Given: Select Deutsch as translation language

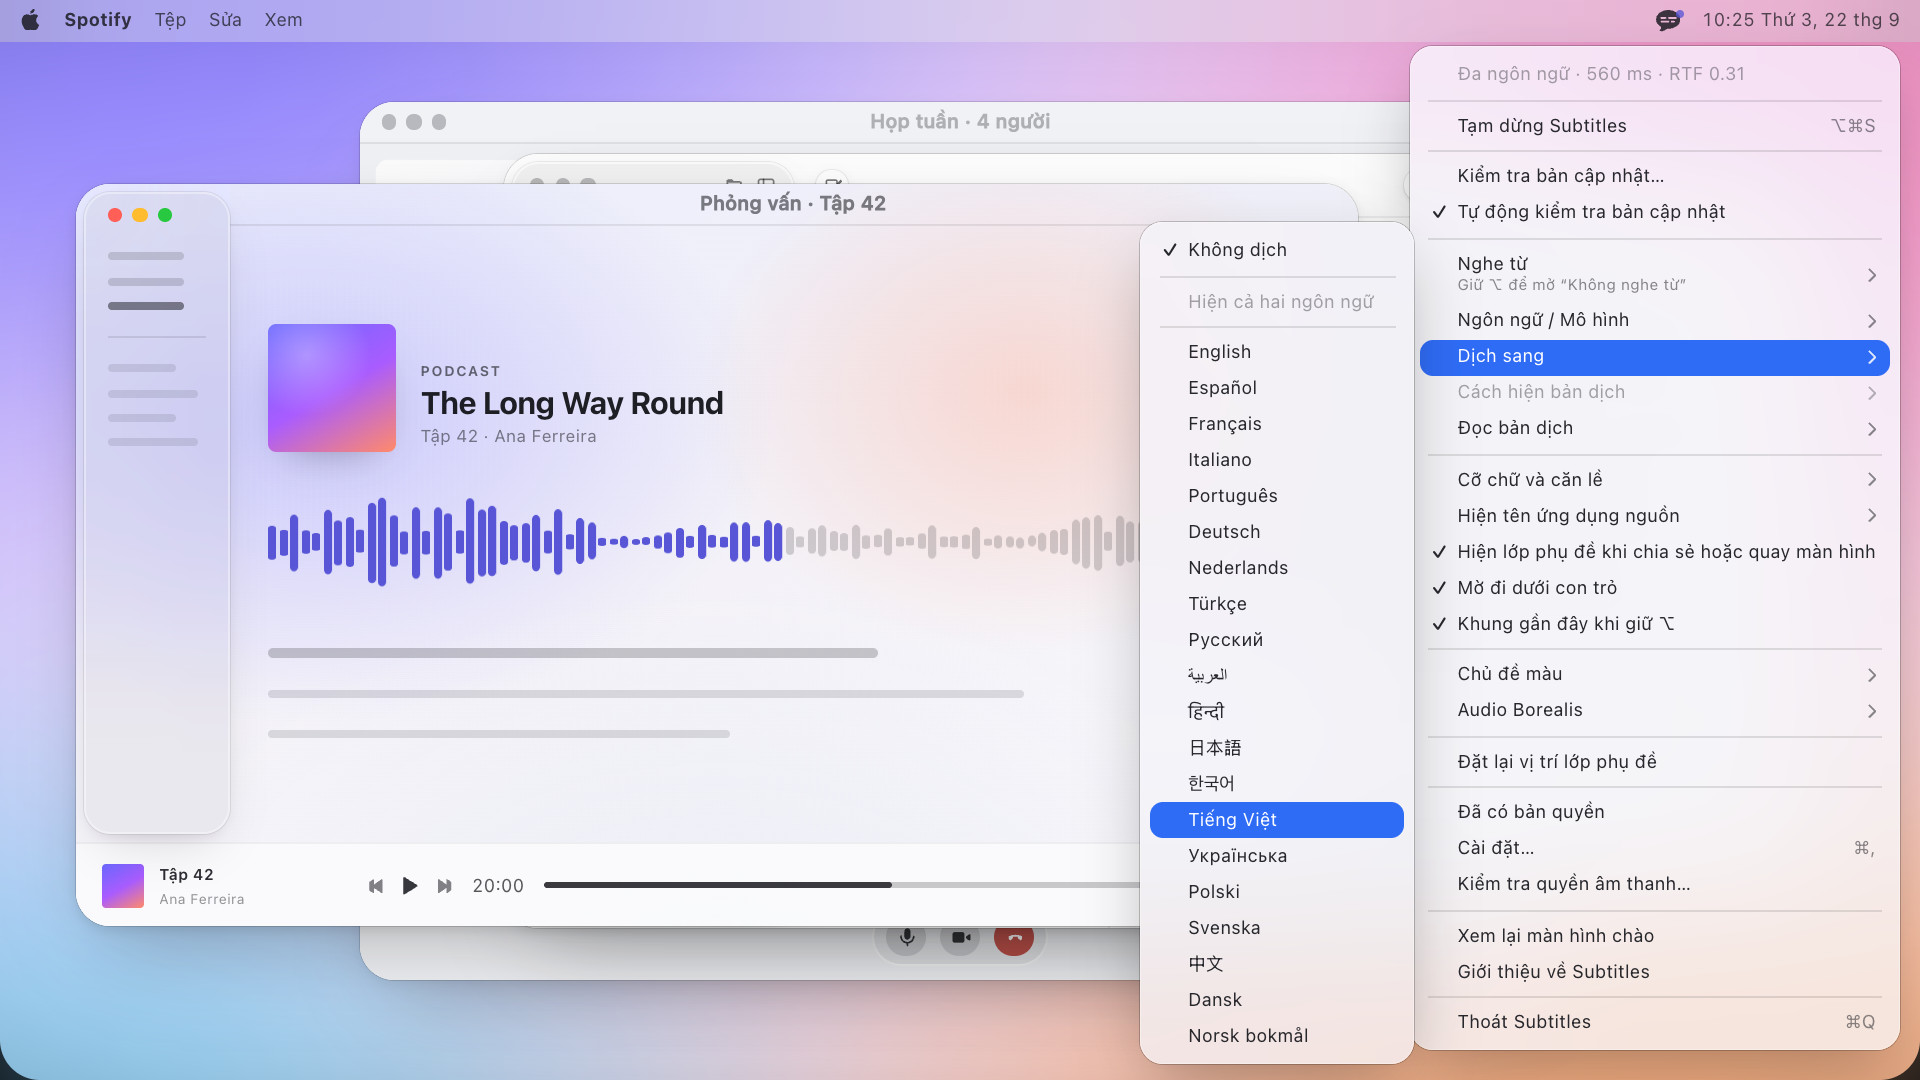Looking at the screenshot, I should tap(1277, 532).
